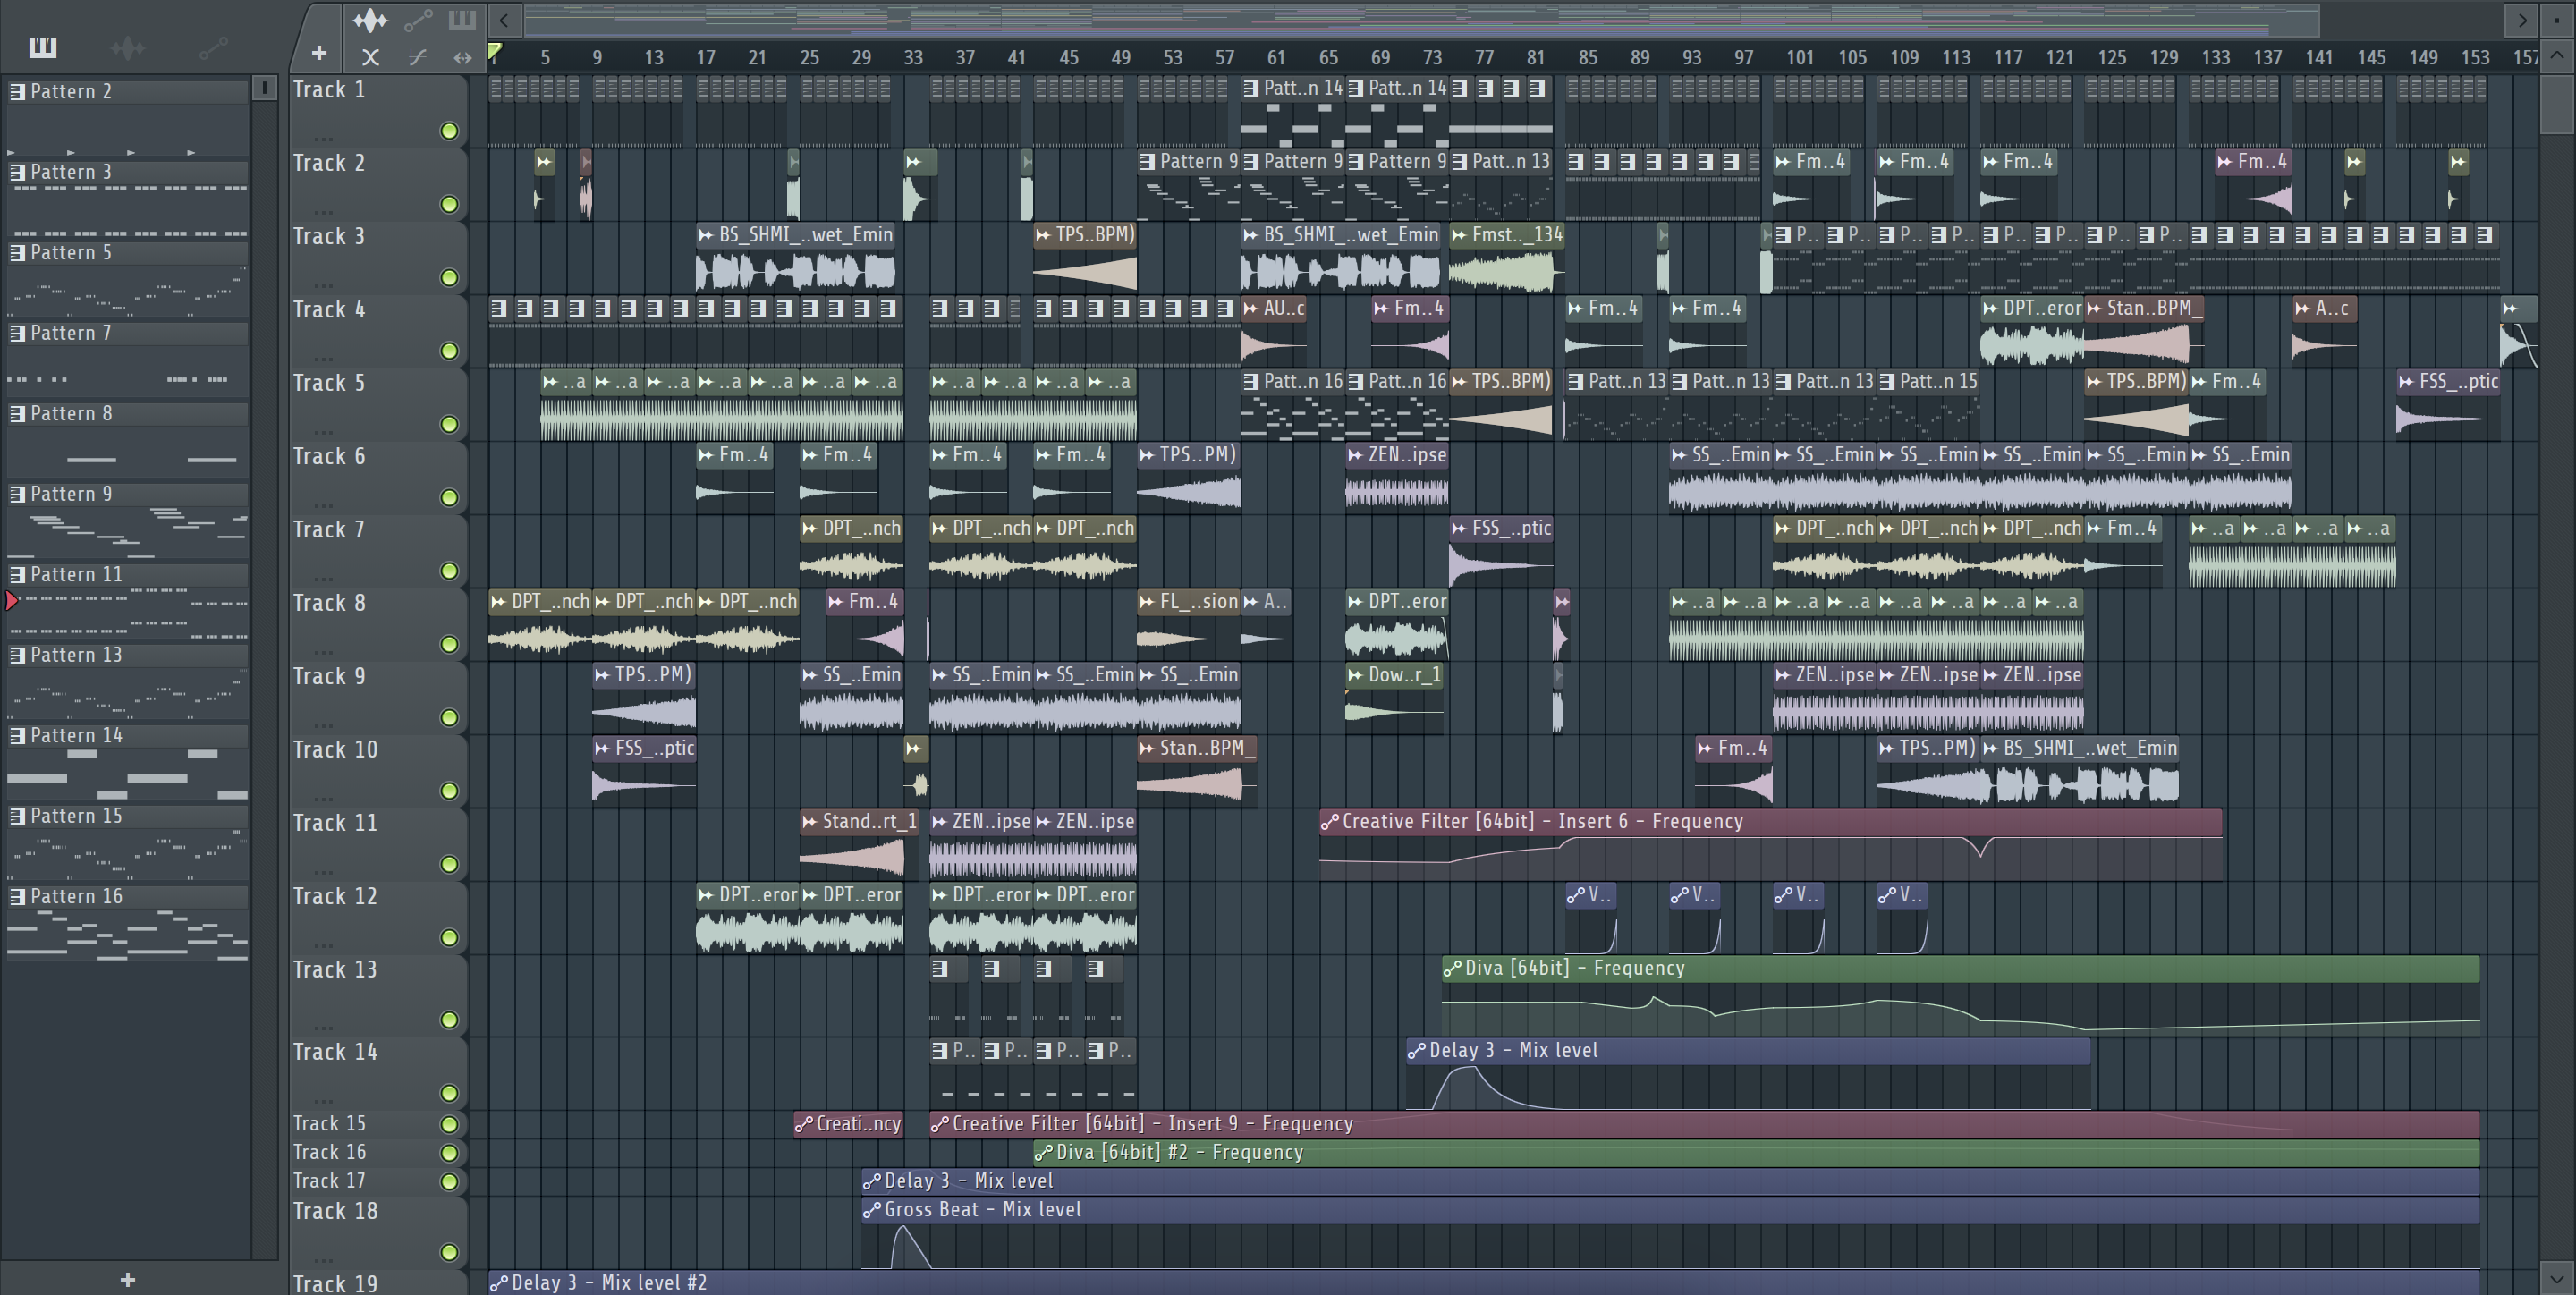Open menu icon of Diva [64bit] - Frequency clip
Image resolution: width=2576 pixels, height=1295 pixels.
1453,968
